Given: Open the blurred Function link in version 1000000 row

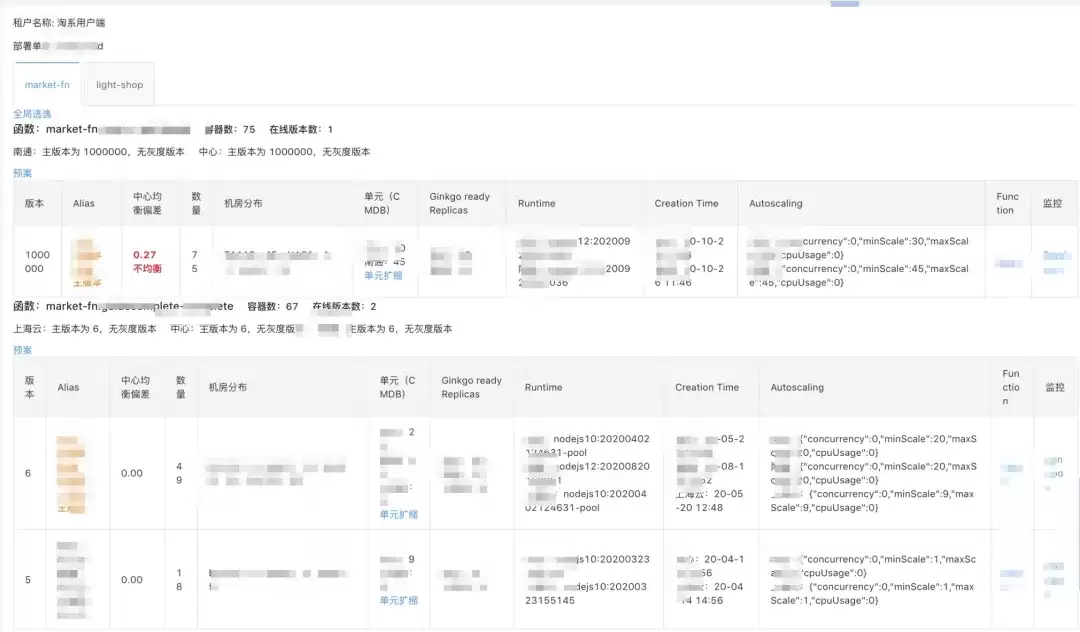Looking at the screenshot, I should coord(1008,263).
